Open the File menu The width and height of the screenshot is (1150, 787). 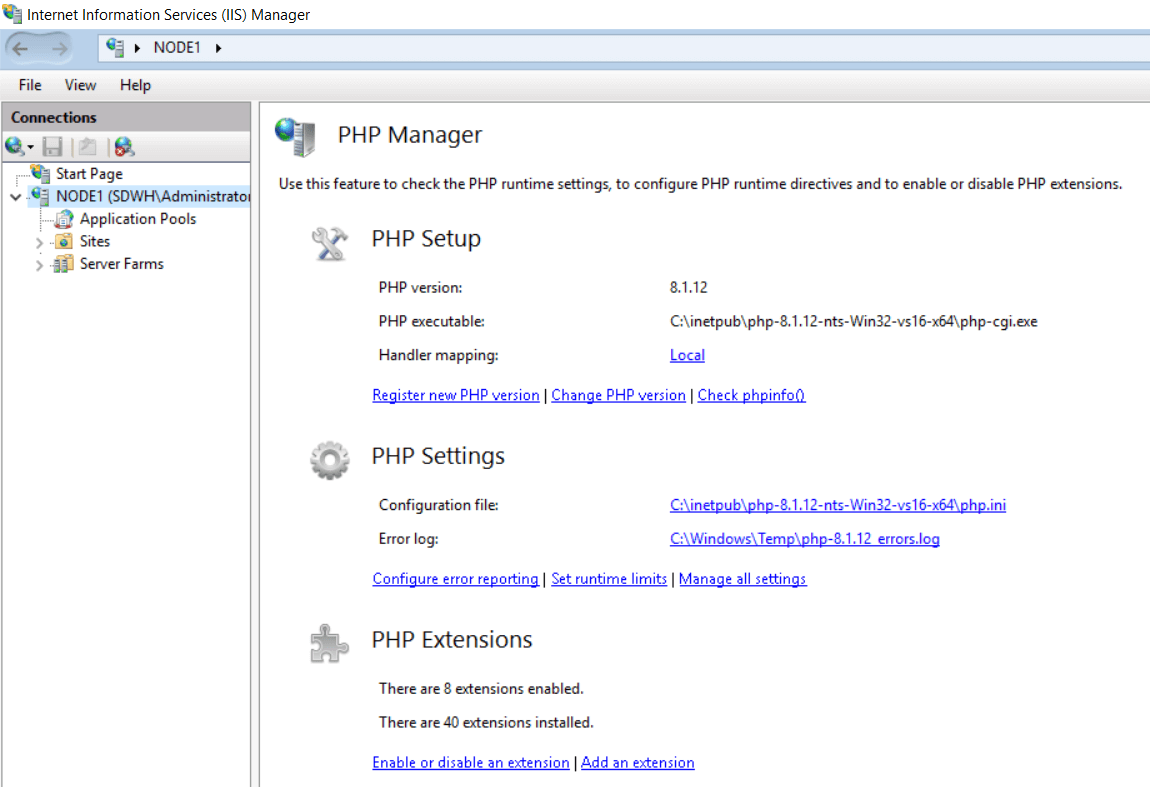pos(30,85)
